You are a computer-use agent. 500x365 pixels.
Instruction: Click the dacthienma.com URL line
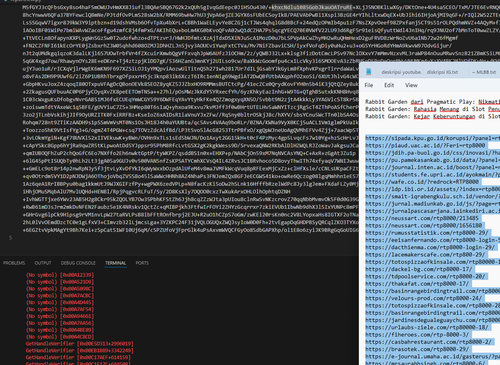click(430, 247)
